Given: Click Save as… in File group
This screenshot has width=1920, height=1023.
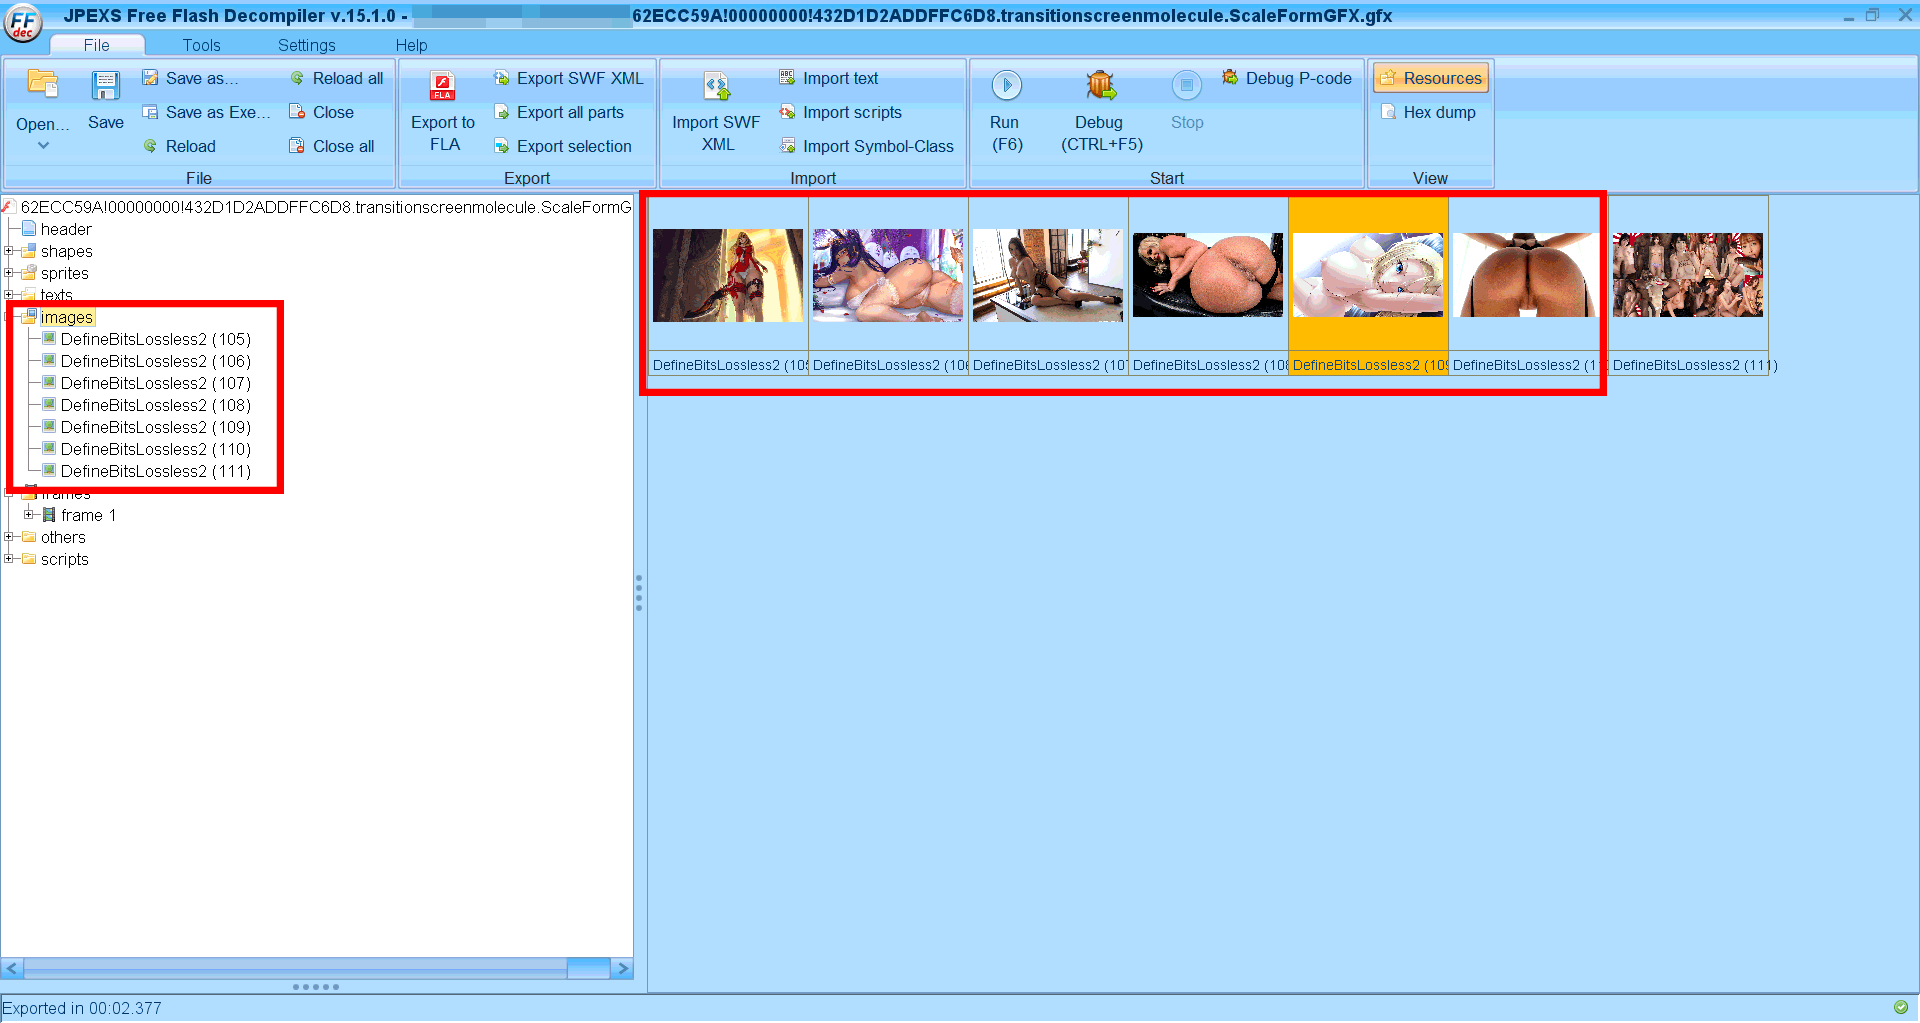Looking at the screenshot, I should (190, 78).
